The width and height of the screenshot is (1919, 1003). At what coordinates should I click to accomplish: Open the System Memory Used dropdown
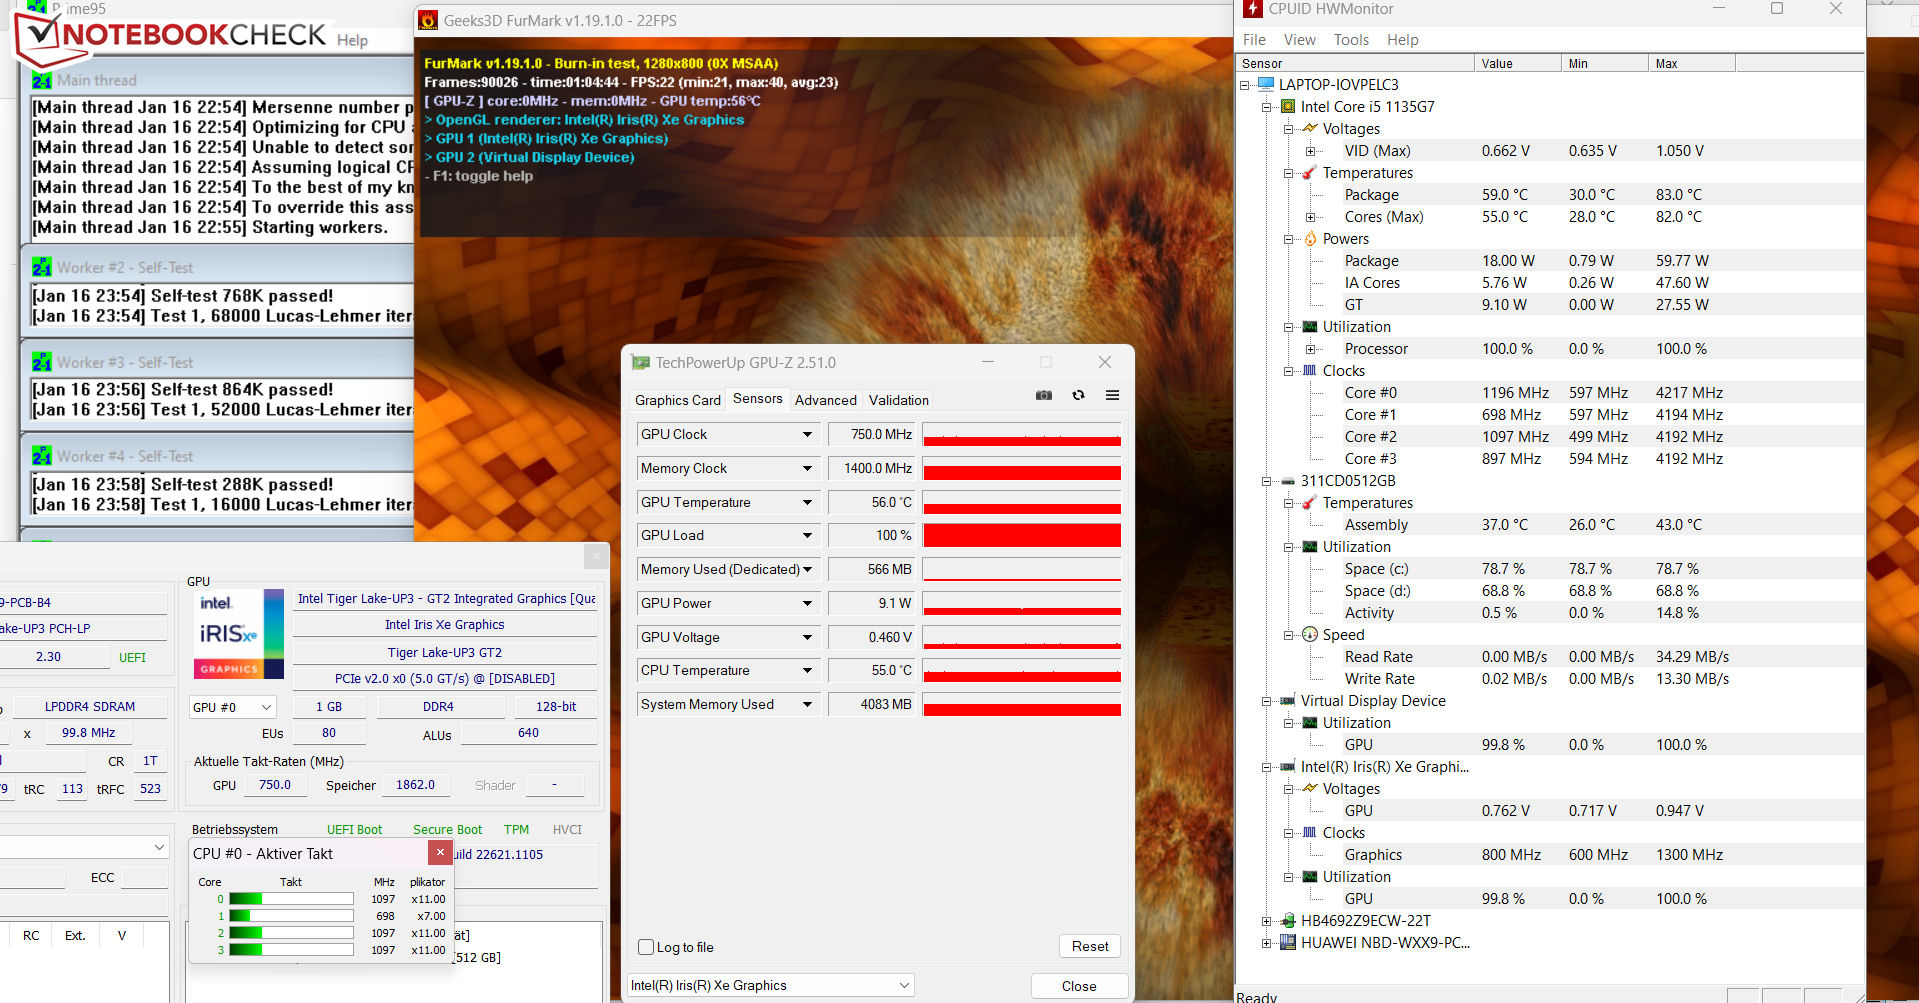click(x=807, y=704)
